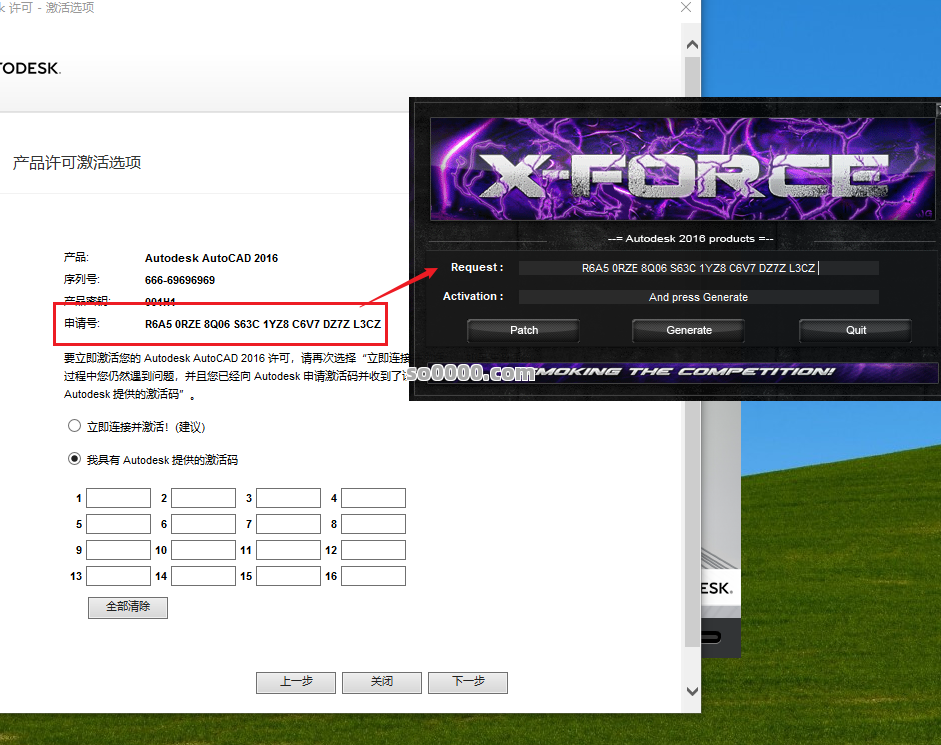Image resolution: width=941 pixels, height=745 pixels.
Task: Click activation code input box 4
Action: pos(373,498)
